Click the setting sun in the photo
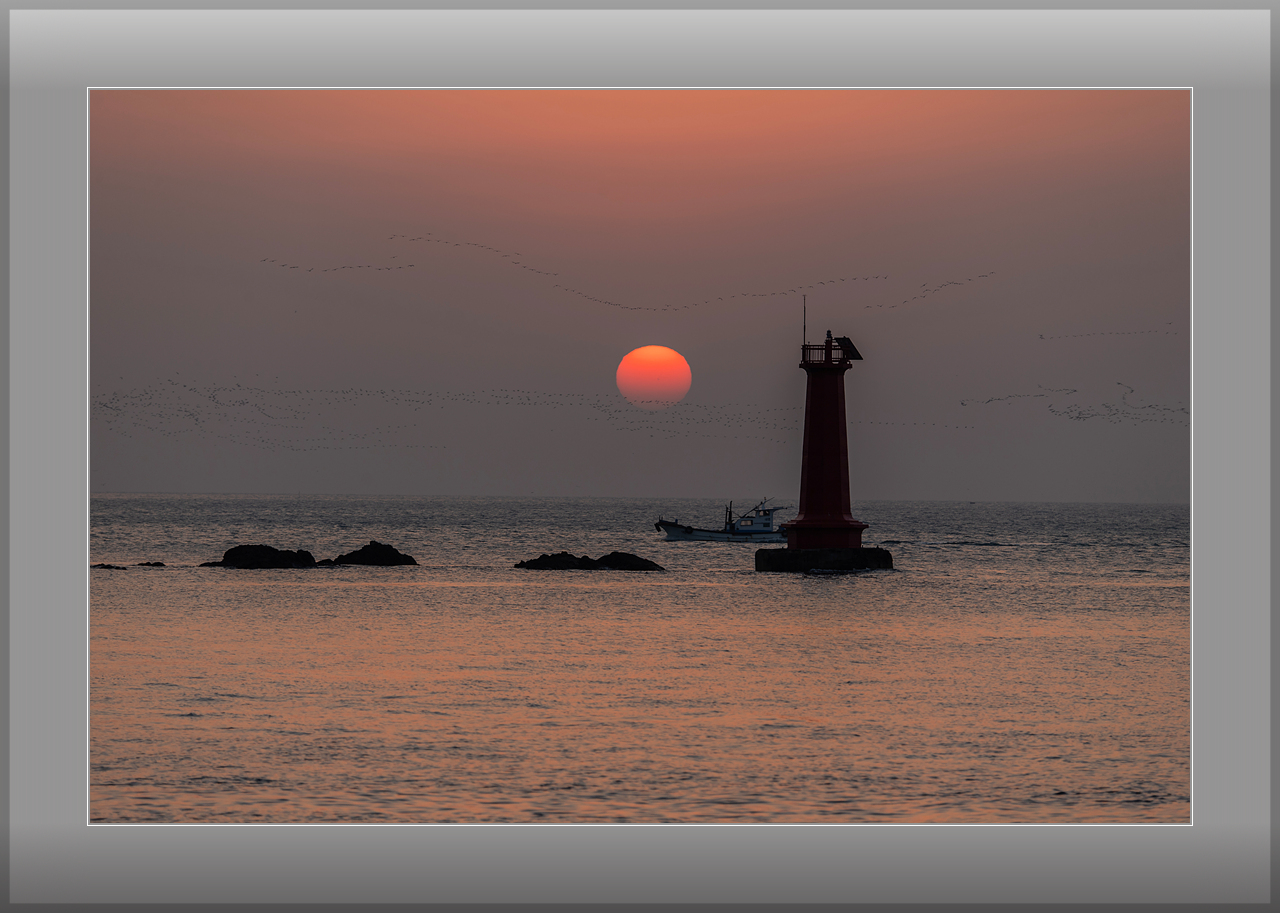Screen dimensions: 1280x913 pyautogui.click(x=654, y=376)
